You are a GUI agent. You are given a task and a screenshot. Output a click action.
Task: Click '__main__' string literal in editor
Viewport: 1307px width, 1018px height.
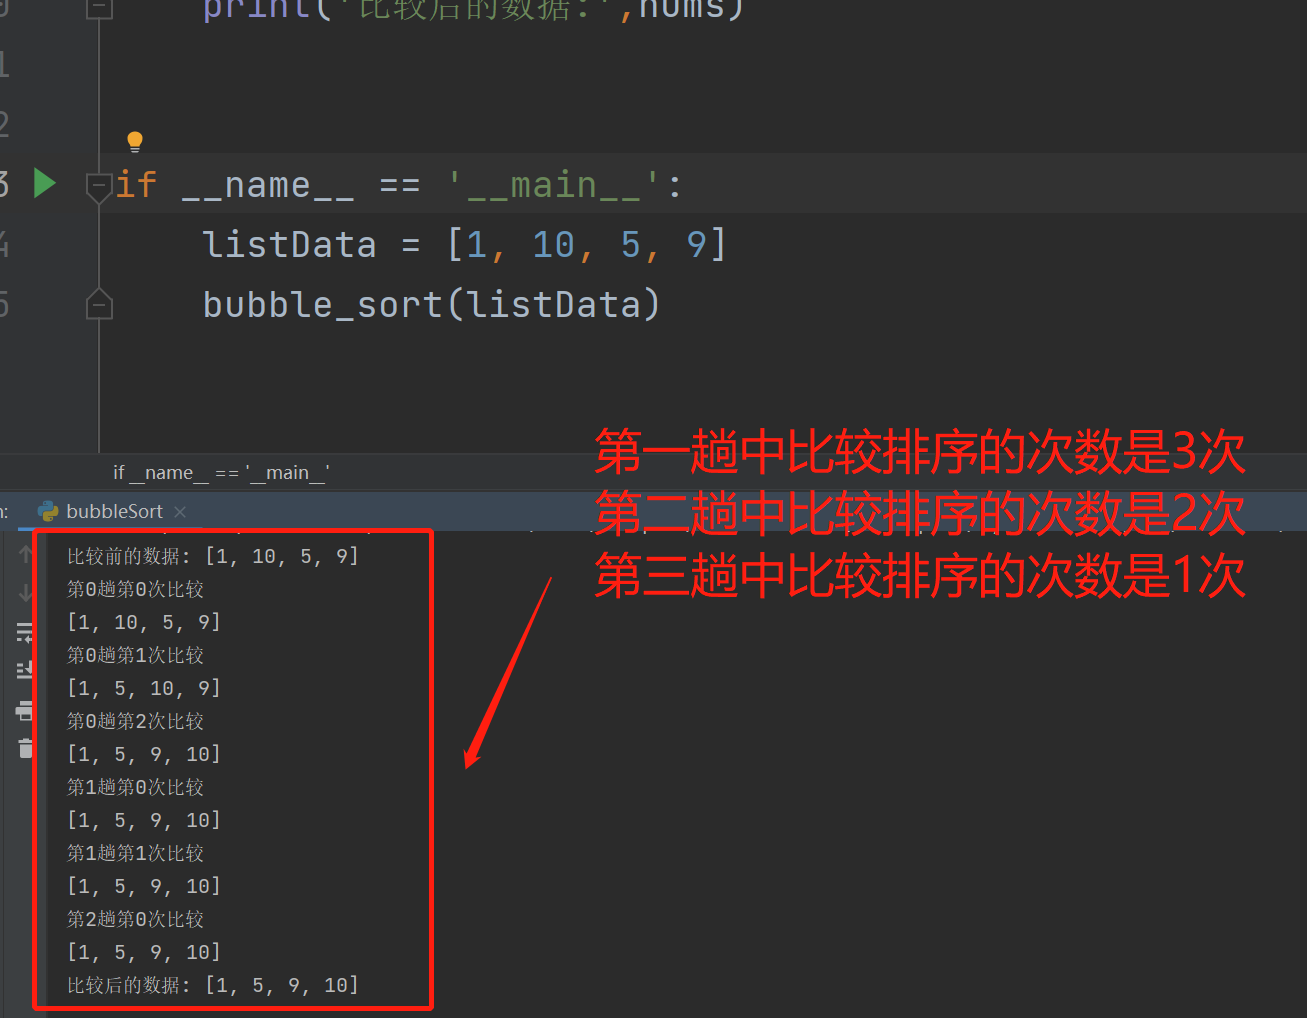coord(553,185)
